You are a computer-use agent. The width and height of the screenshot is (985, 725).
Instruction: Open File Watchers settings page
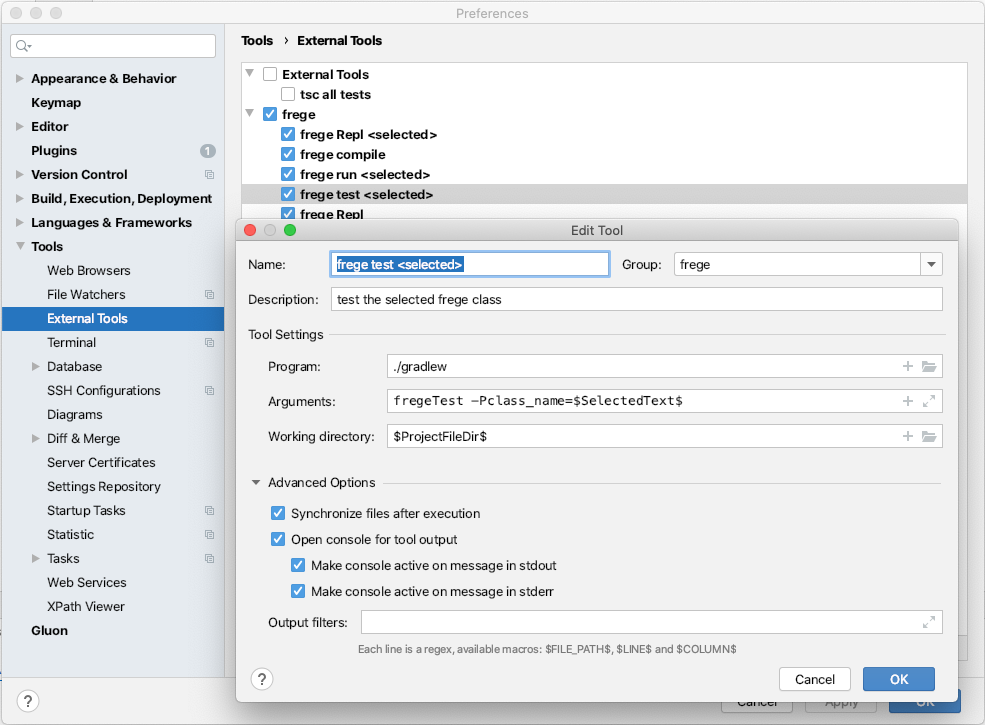pos(86,294)
